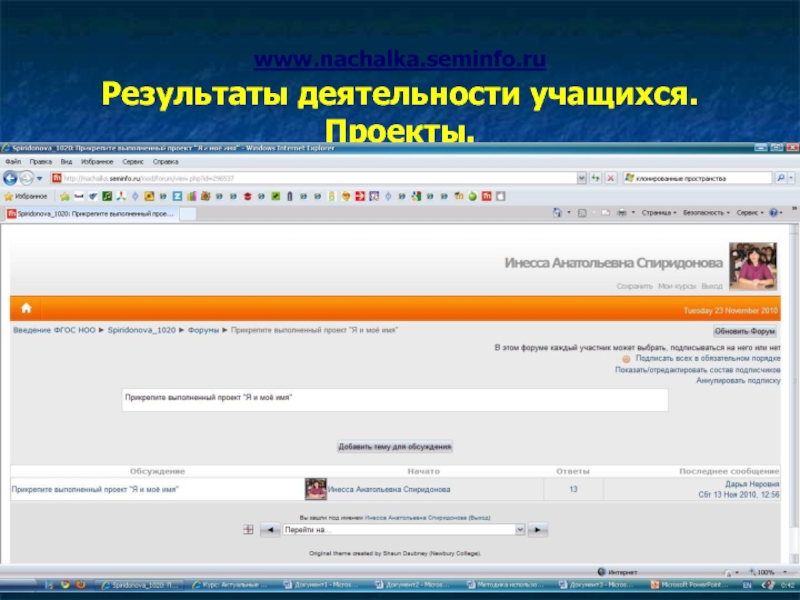Go back with the browser Back arrow
The width and height of the screenshot is (800, 600).
(x=10, y=178)
